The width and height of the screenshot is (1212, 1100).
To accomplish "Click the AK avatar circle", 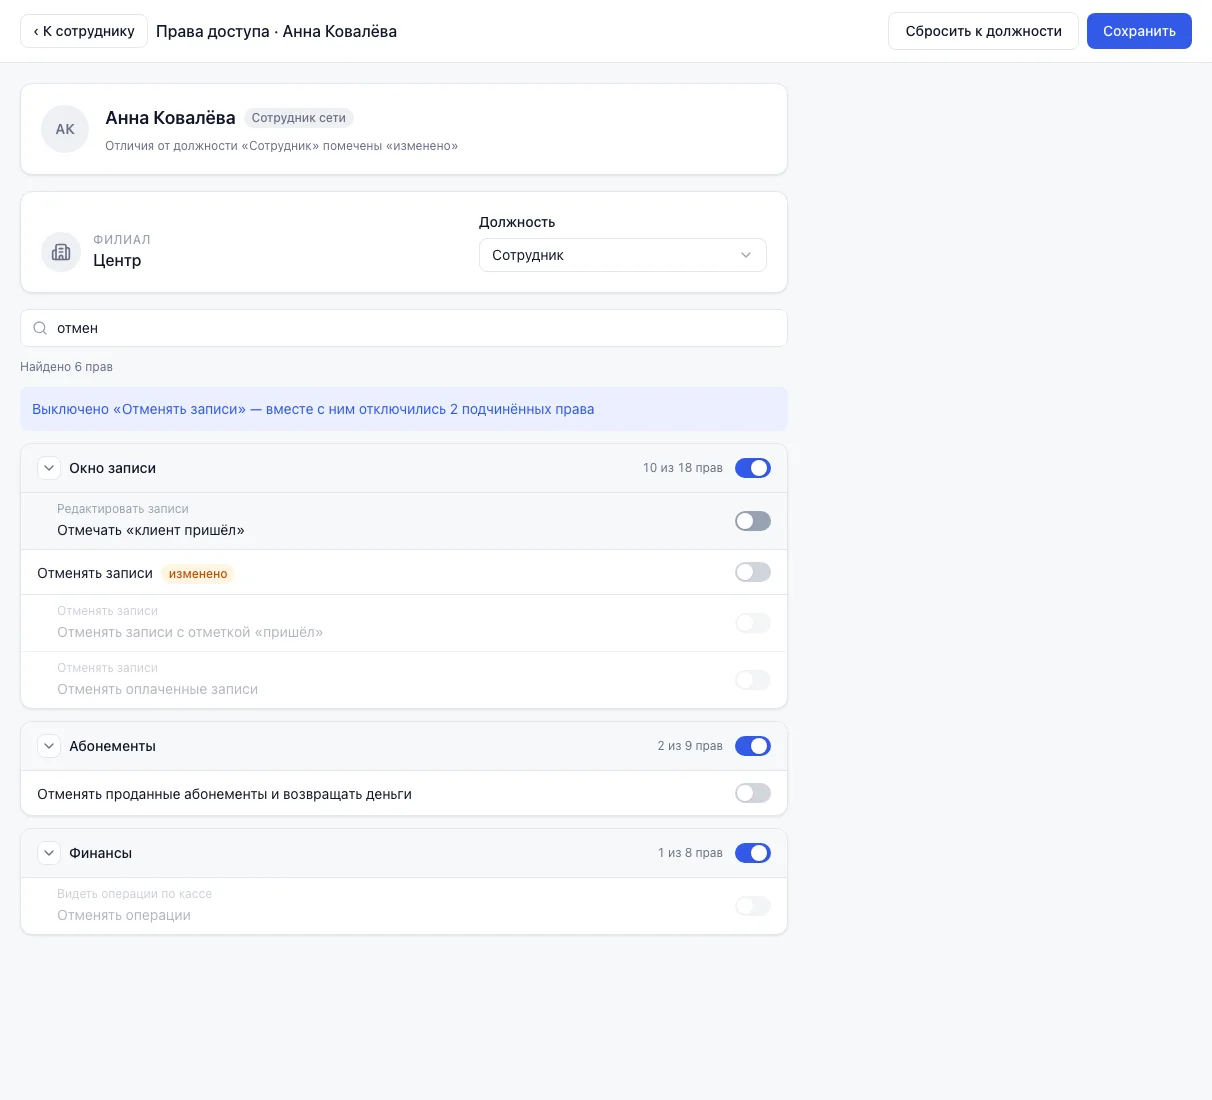I will click(x=65, y=129).
